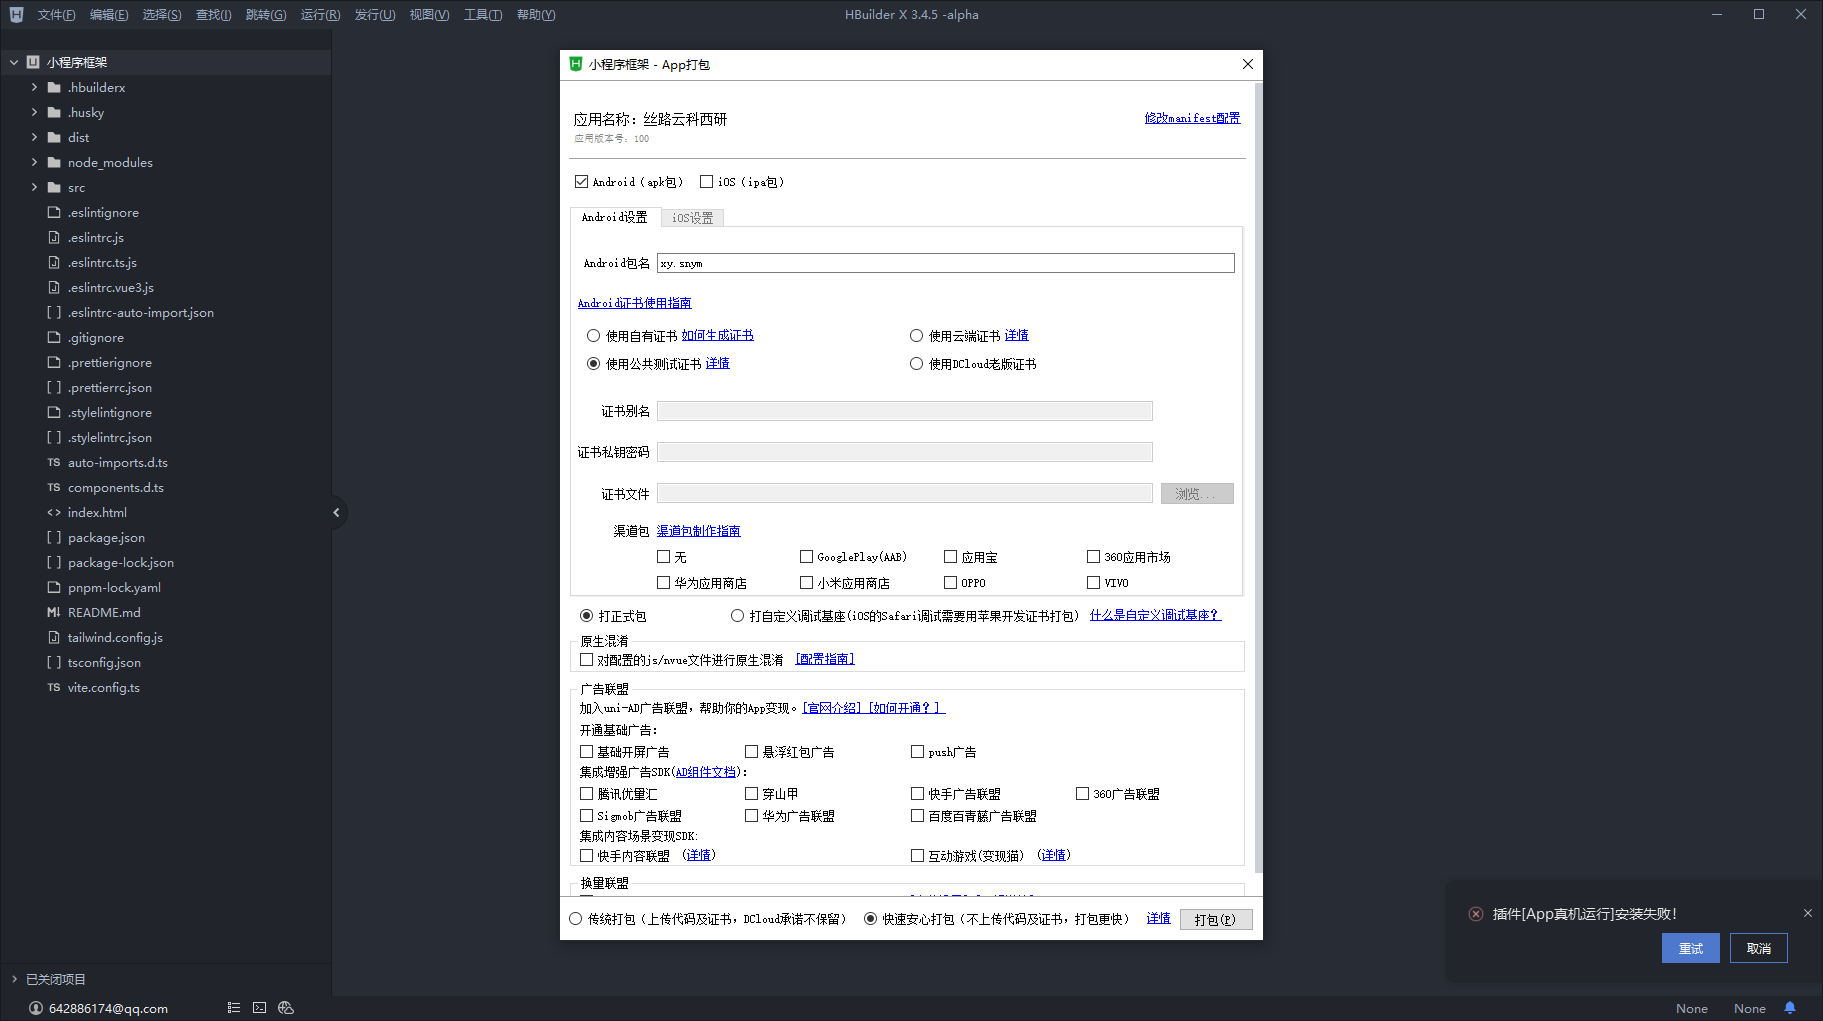1823x1021 pixels.
Task: Click the .eslintrc.js file icon
Action: pyautogui.click(x=54, y=238)
